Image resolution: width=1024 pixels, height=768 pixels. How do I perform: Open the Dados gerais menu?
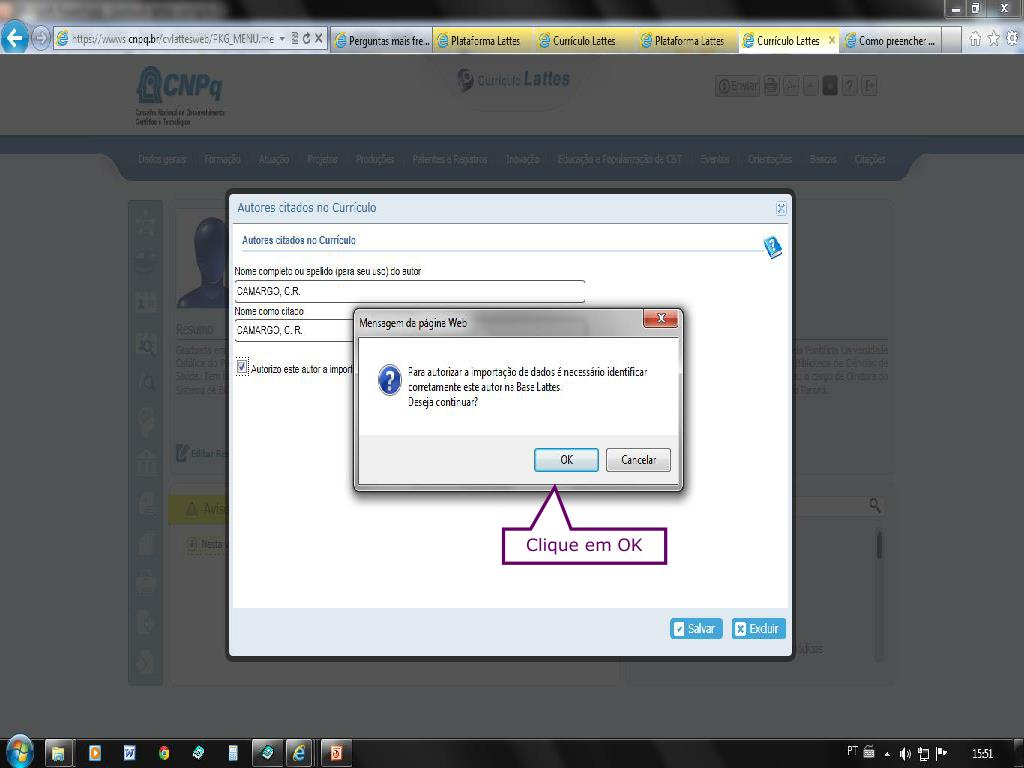162,159
